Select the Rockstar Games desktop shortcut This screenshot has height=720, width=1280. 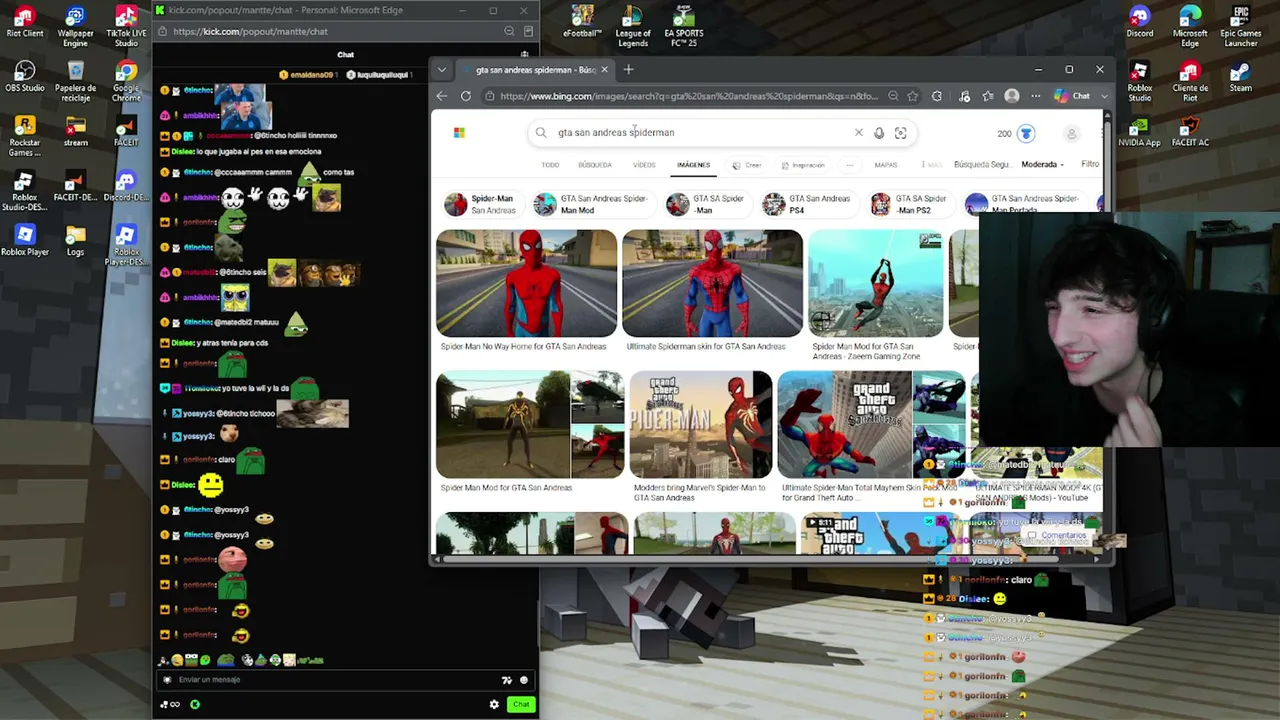click(x=25, y=136)
